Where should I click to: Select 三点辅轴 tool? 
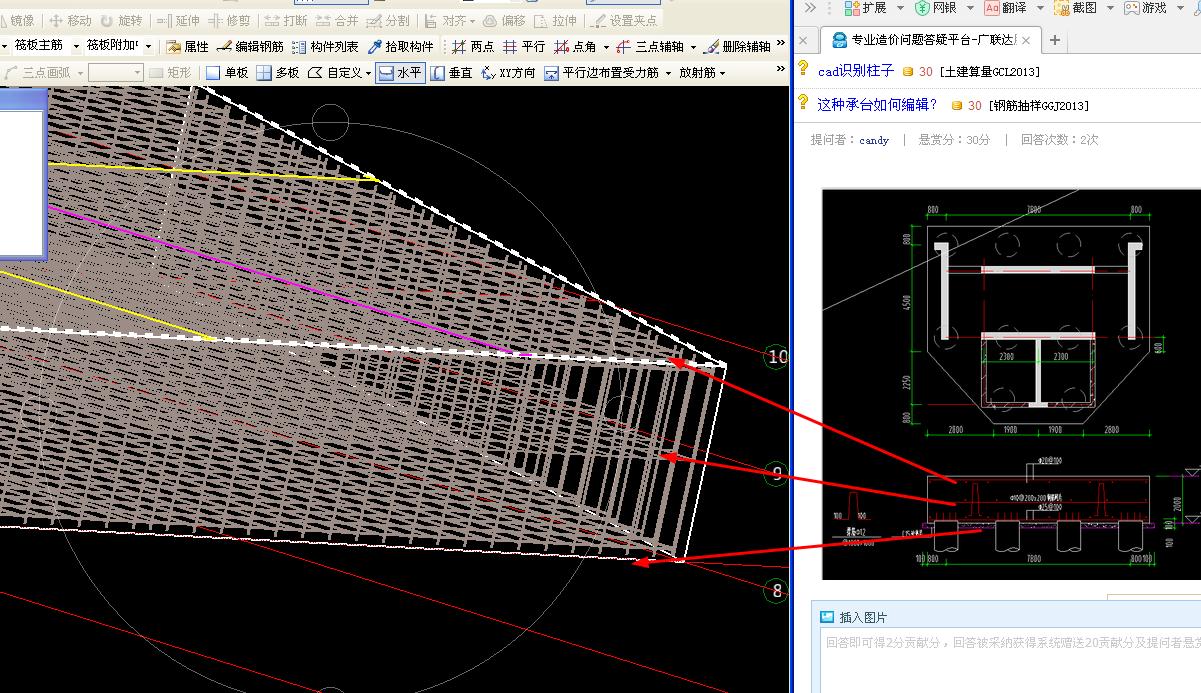(x=650, y=46)
